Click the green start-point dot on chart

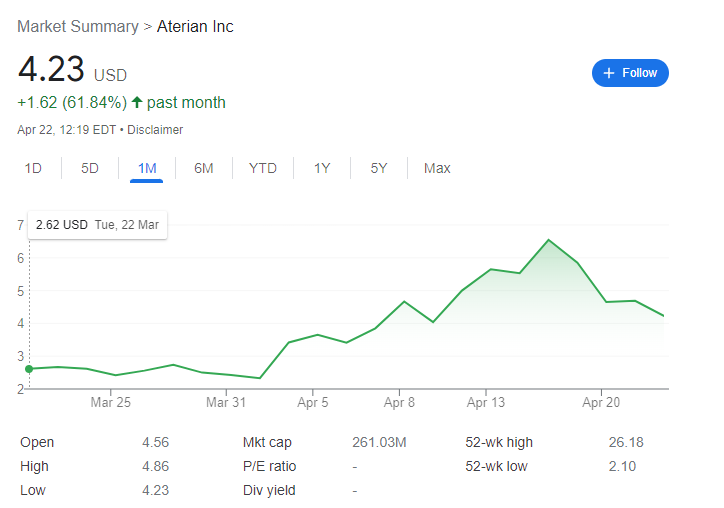click(28, 369)
